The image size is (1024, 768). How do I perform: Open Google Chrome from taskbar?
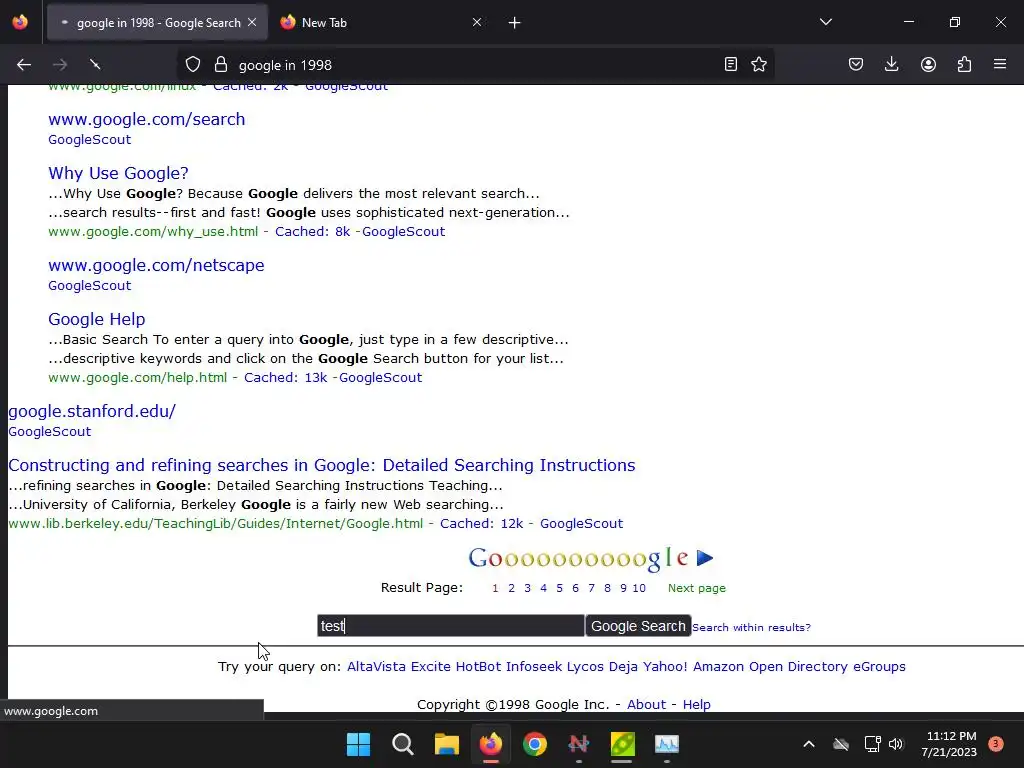535,744
